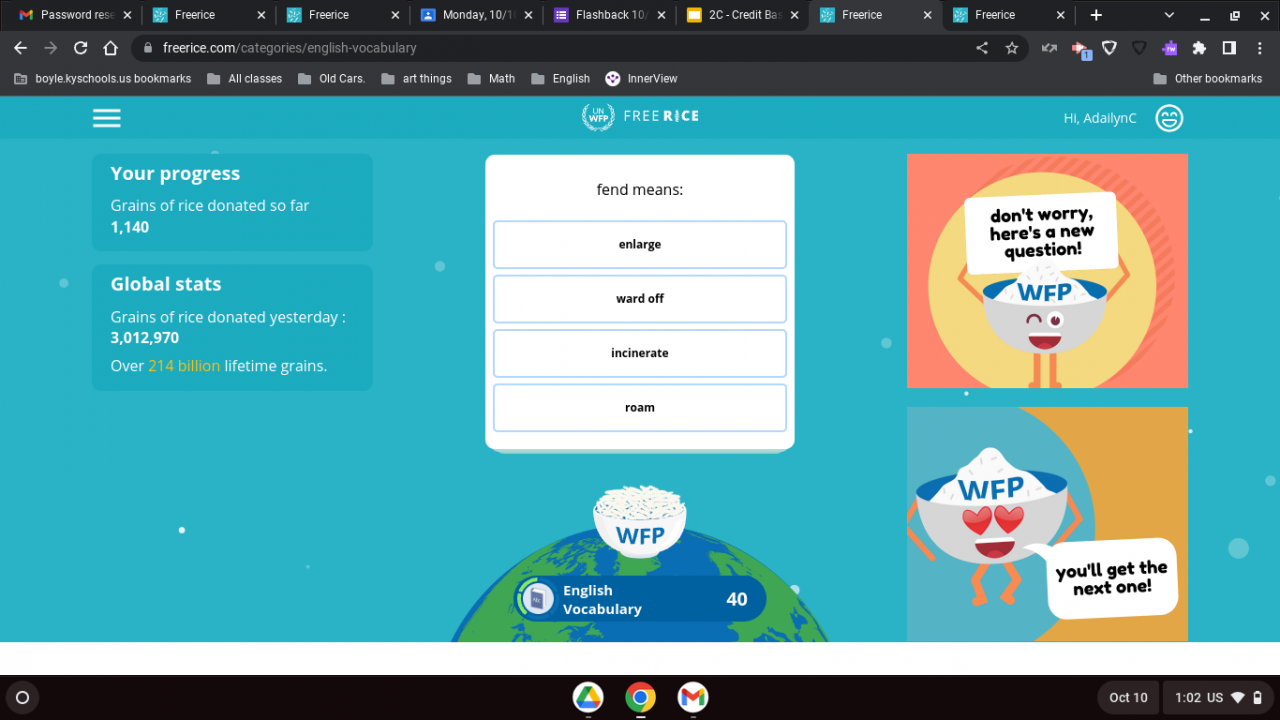Image resolution: width=1280 pixels, height=720 pixels.
Task: Share this page using the share icon
Action: pos(982,48)
